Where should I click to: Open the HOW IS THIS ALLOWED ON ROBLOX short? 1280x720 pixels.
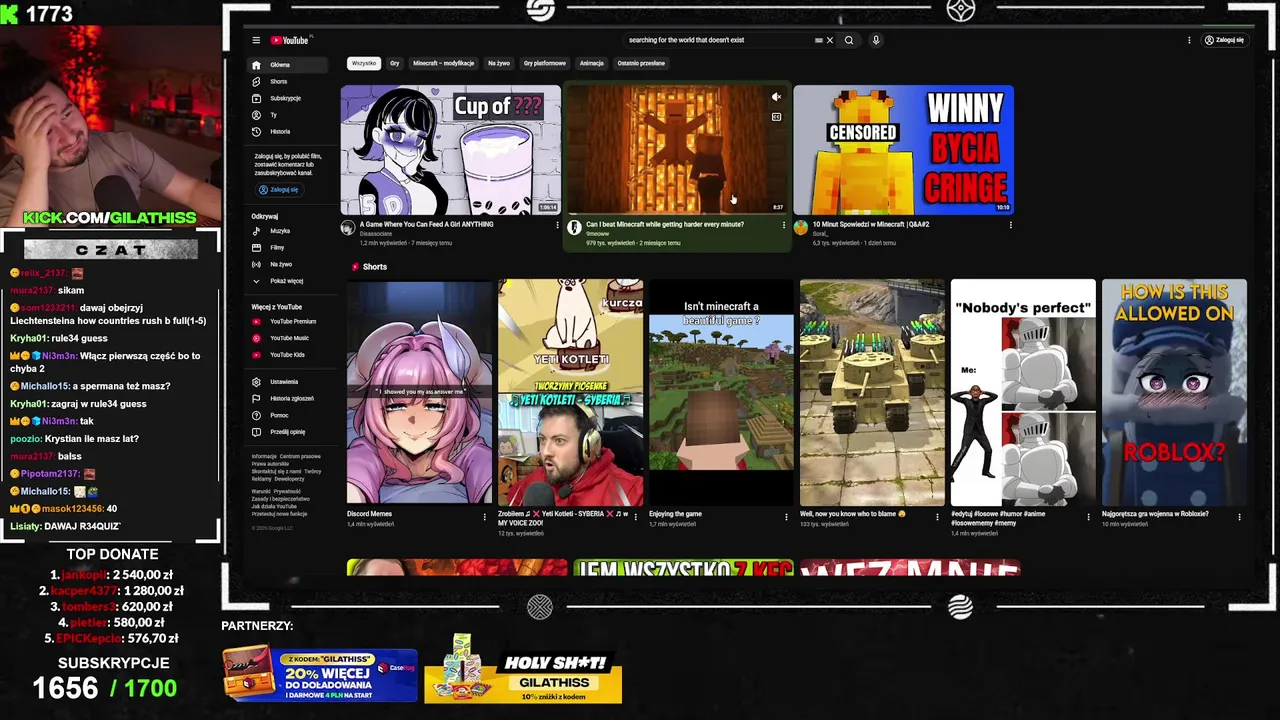pyautogui.click(x=1174, y=392)
